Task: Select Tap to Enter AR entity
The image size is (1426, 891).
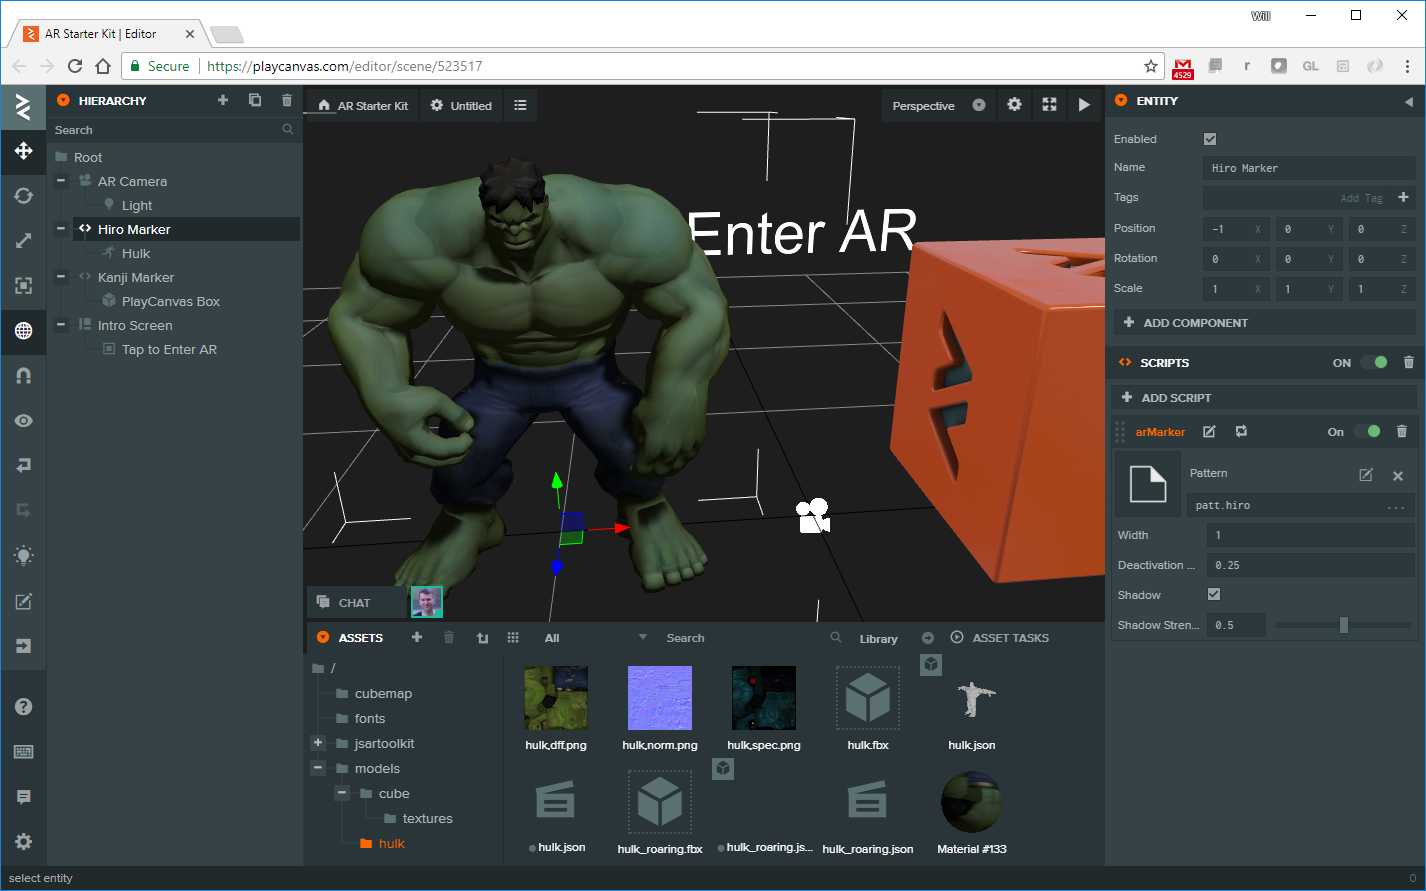Action: point(169,349)
